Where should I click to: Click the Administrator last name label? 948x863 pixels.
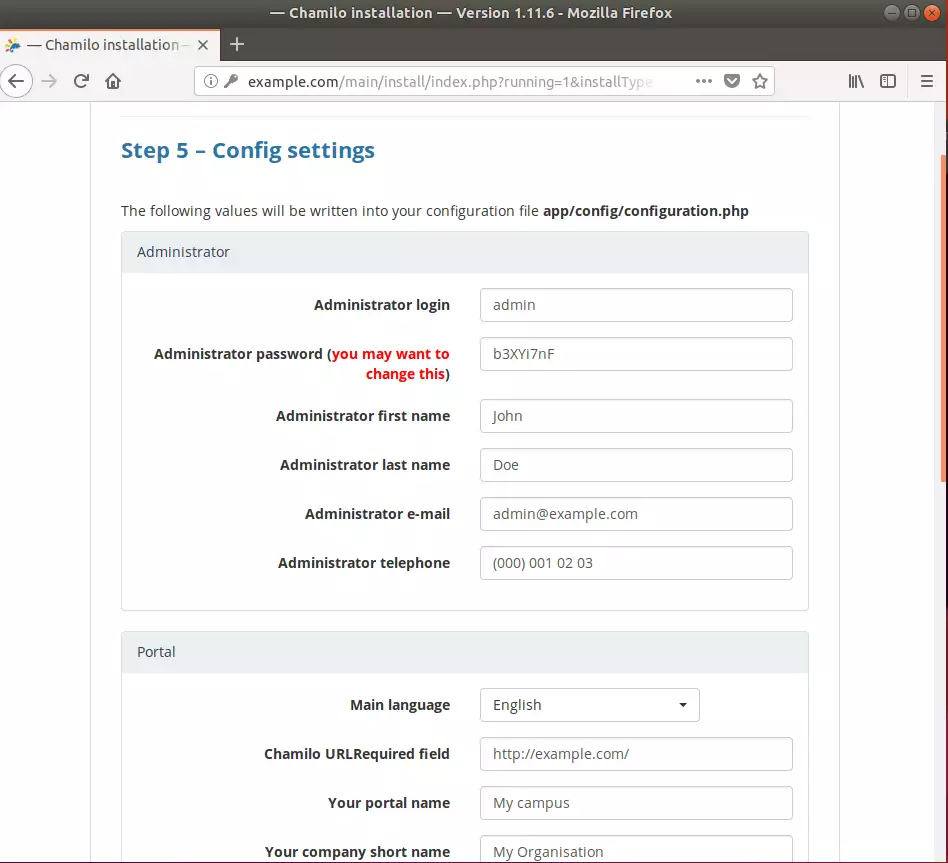coord(365,465)
